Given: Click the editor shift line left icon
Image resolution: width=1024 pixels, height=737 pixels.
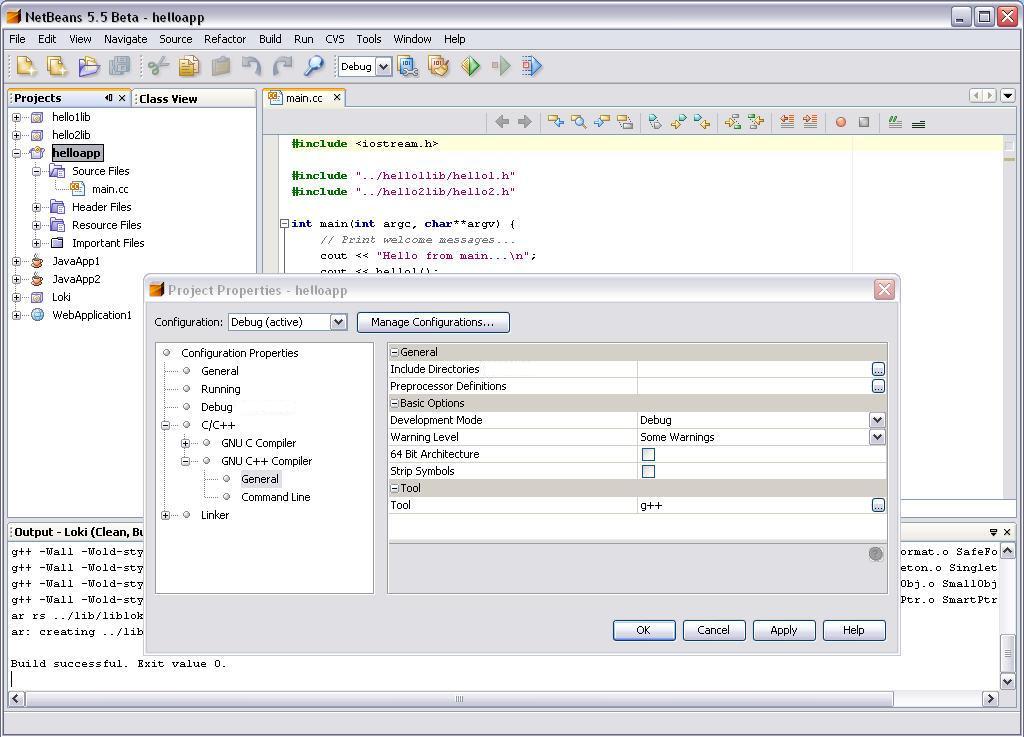Looking at the screenshot, I should coord(787,121).
